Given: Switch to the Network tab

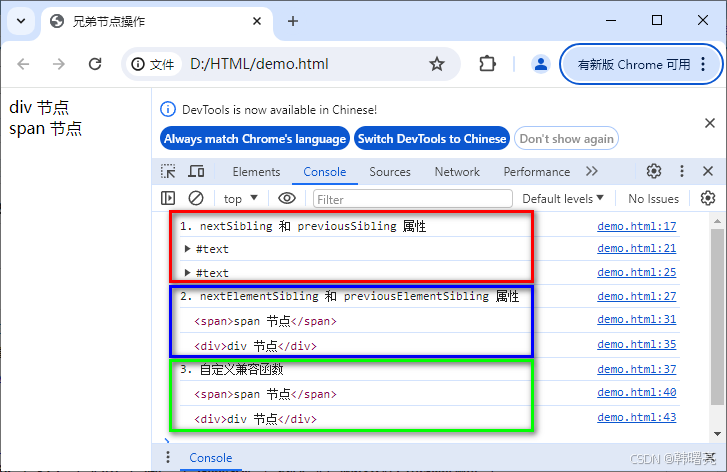Looking at the screenshot, I should pos(457,172).
